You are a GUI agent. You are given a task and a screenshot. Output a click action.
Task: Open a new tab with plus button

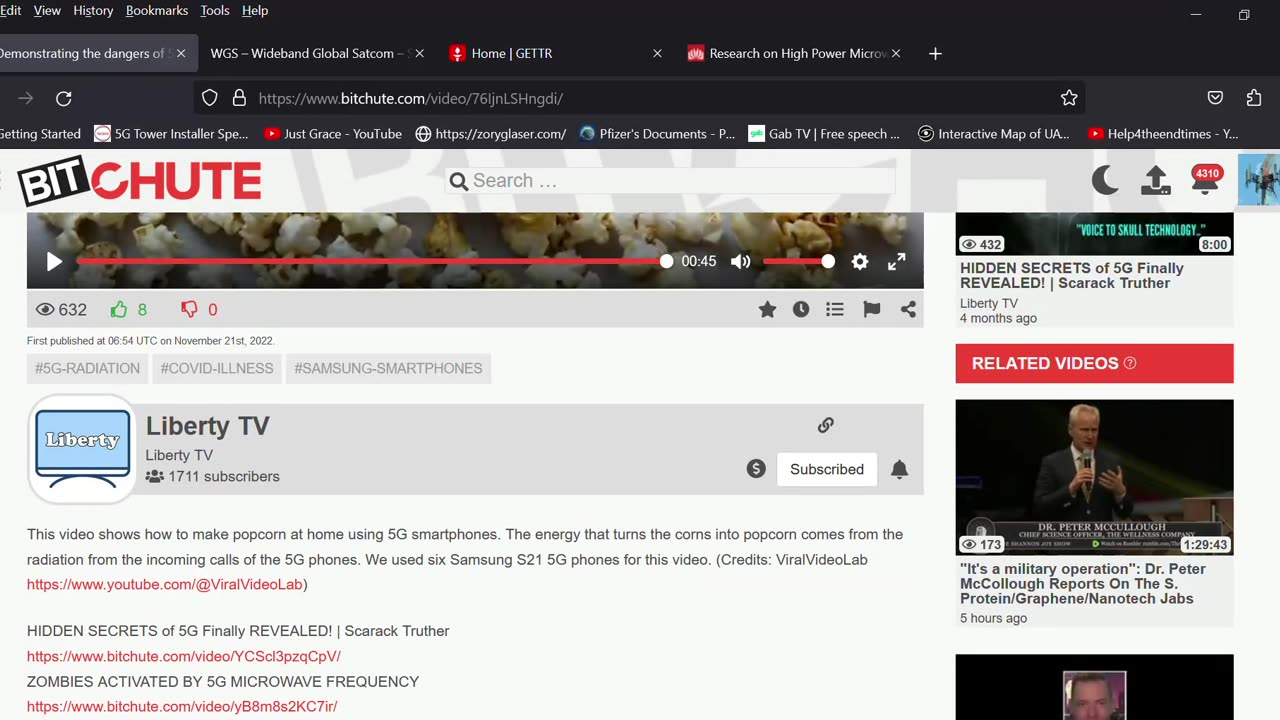935,54
